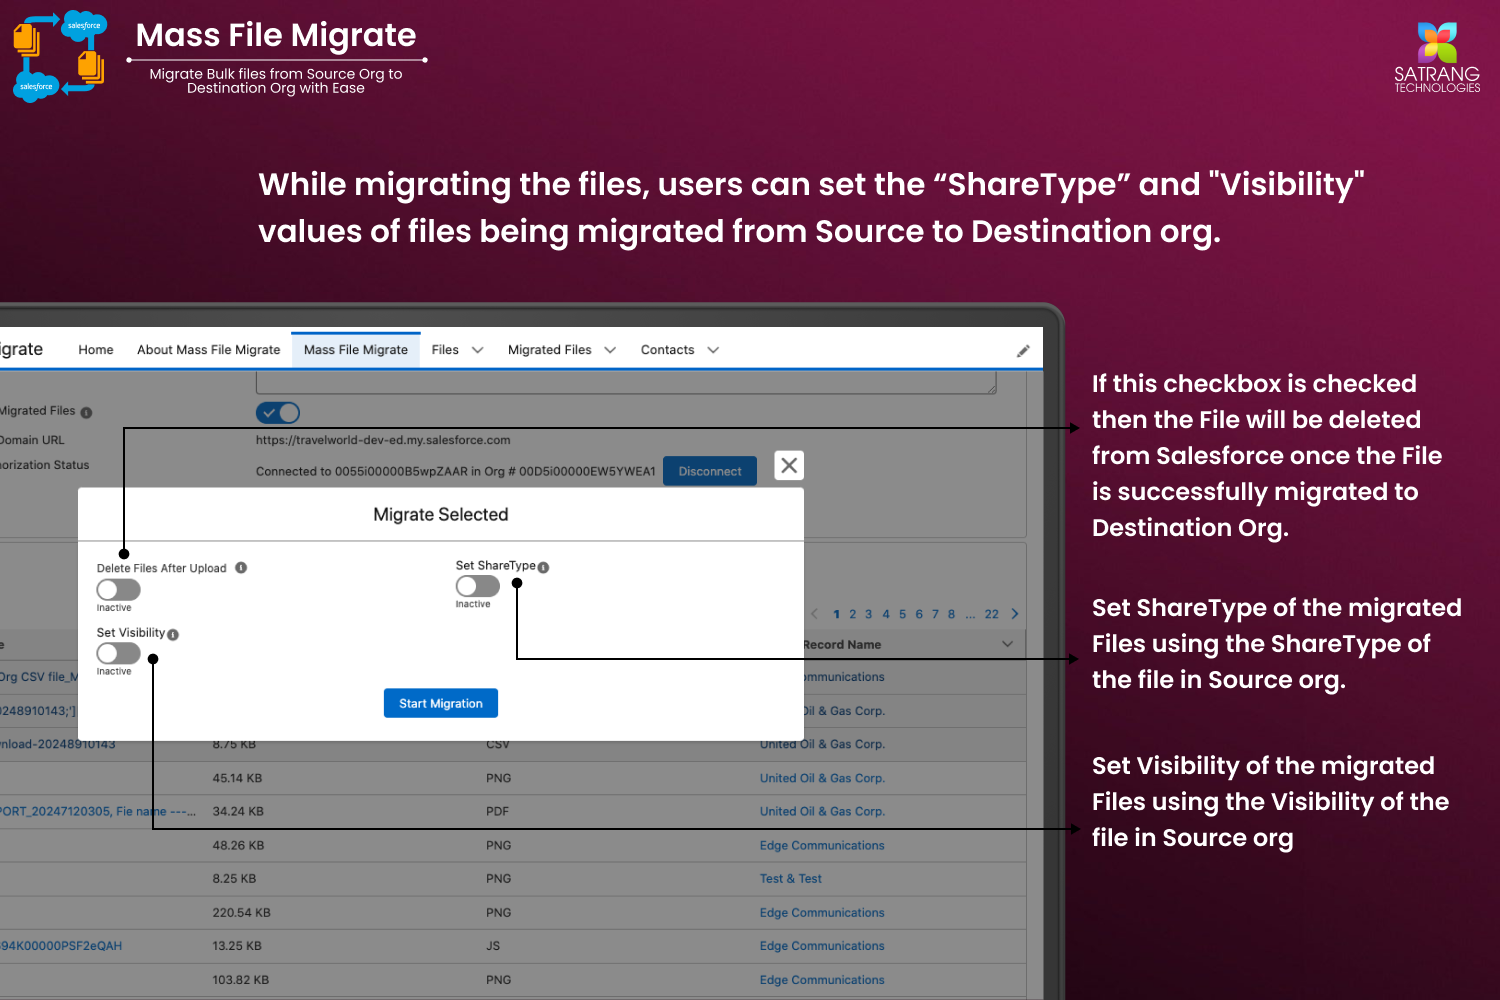The width and height of the screenshot is (1500, 1000).
Task: Click the JS file type cell
Action: pyautogui.click(x=493, y=946)
